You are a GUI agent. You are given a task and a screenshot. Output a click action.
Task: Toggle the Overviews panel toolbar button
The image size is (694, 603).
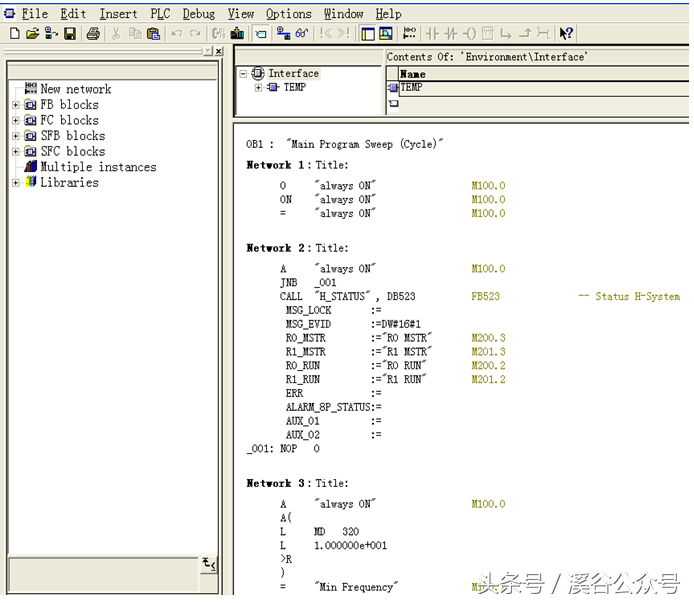coord(367,34)
